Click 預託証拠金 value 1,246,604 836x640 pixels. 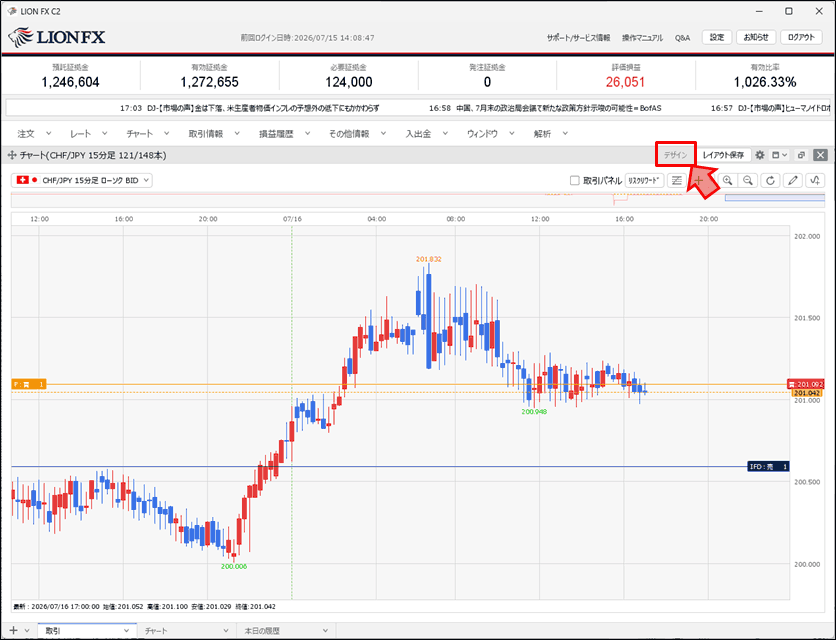tap(70, 82)
